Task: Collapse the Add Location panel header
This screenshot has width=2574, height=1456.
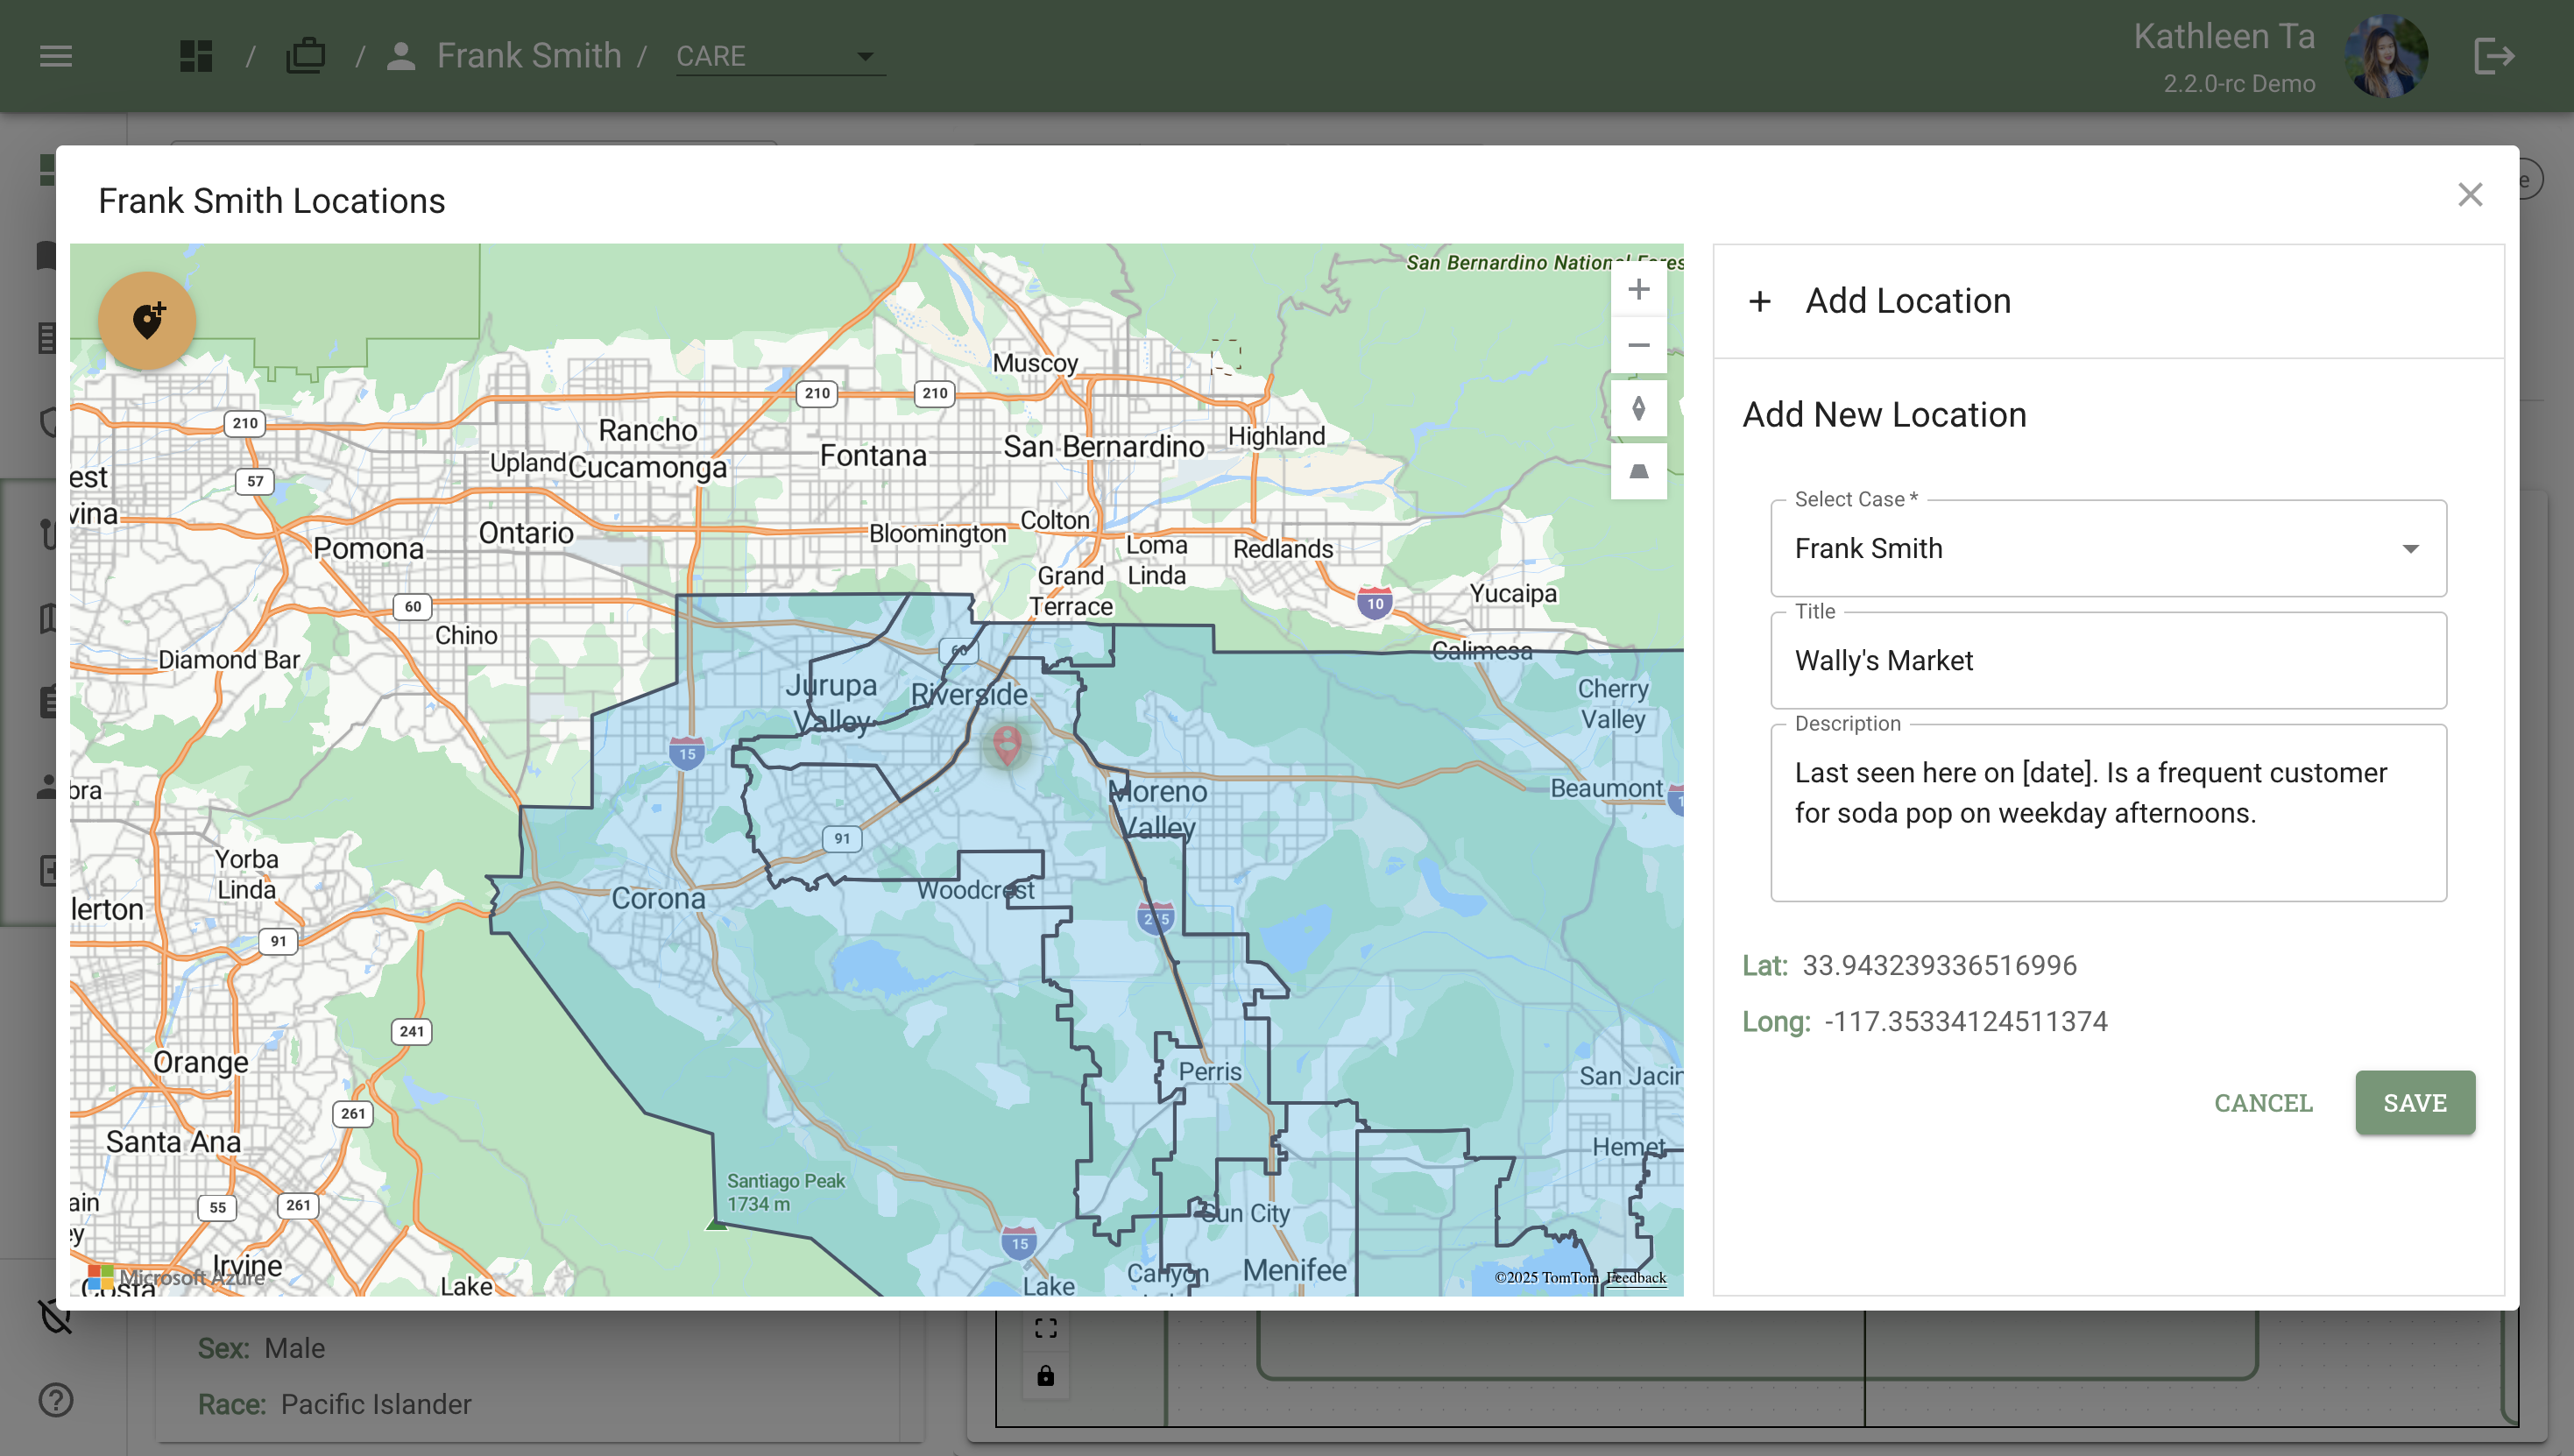Action: pos(1906,301)
